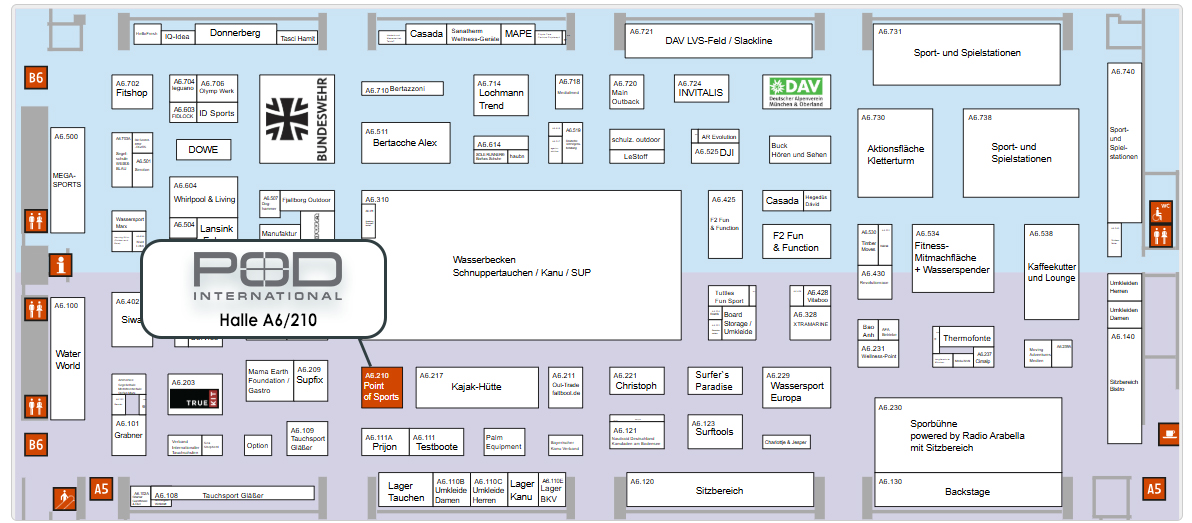
Task: Go to hall A5 via bottom-right marker
Action: coord(1153,489)
